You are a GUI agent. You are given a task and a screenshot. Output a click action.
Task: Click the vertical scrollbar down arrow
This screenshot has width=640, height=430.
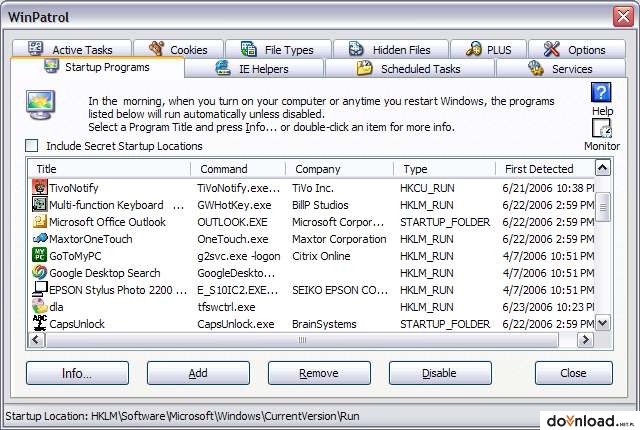[x=603, y=324]
